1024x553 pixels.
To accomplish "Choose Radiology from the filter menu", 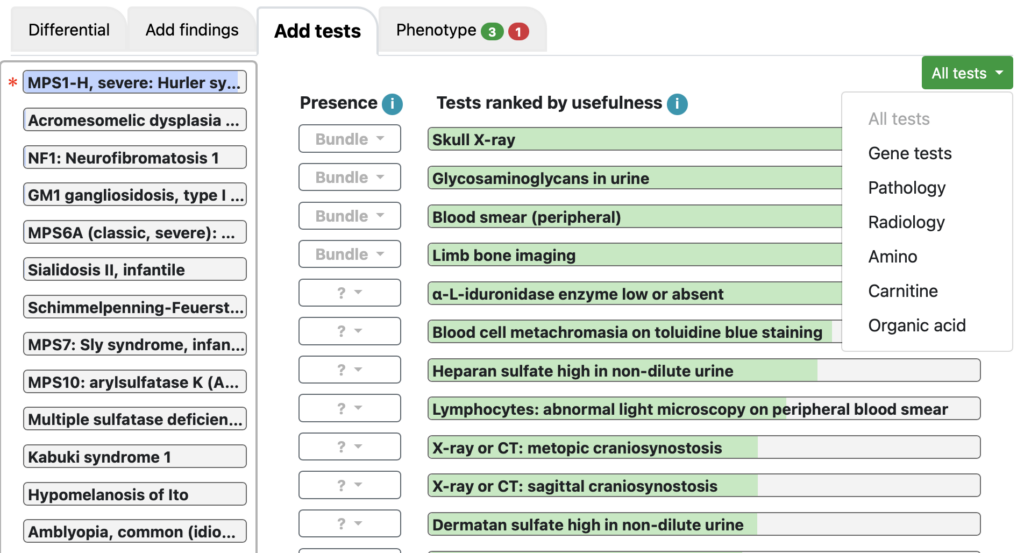I will coord(906,222).
